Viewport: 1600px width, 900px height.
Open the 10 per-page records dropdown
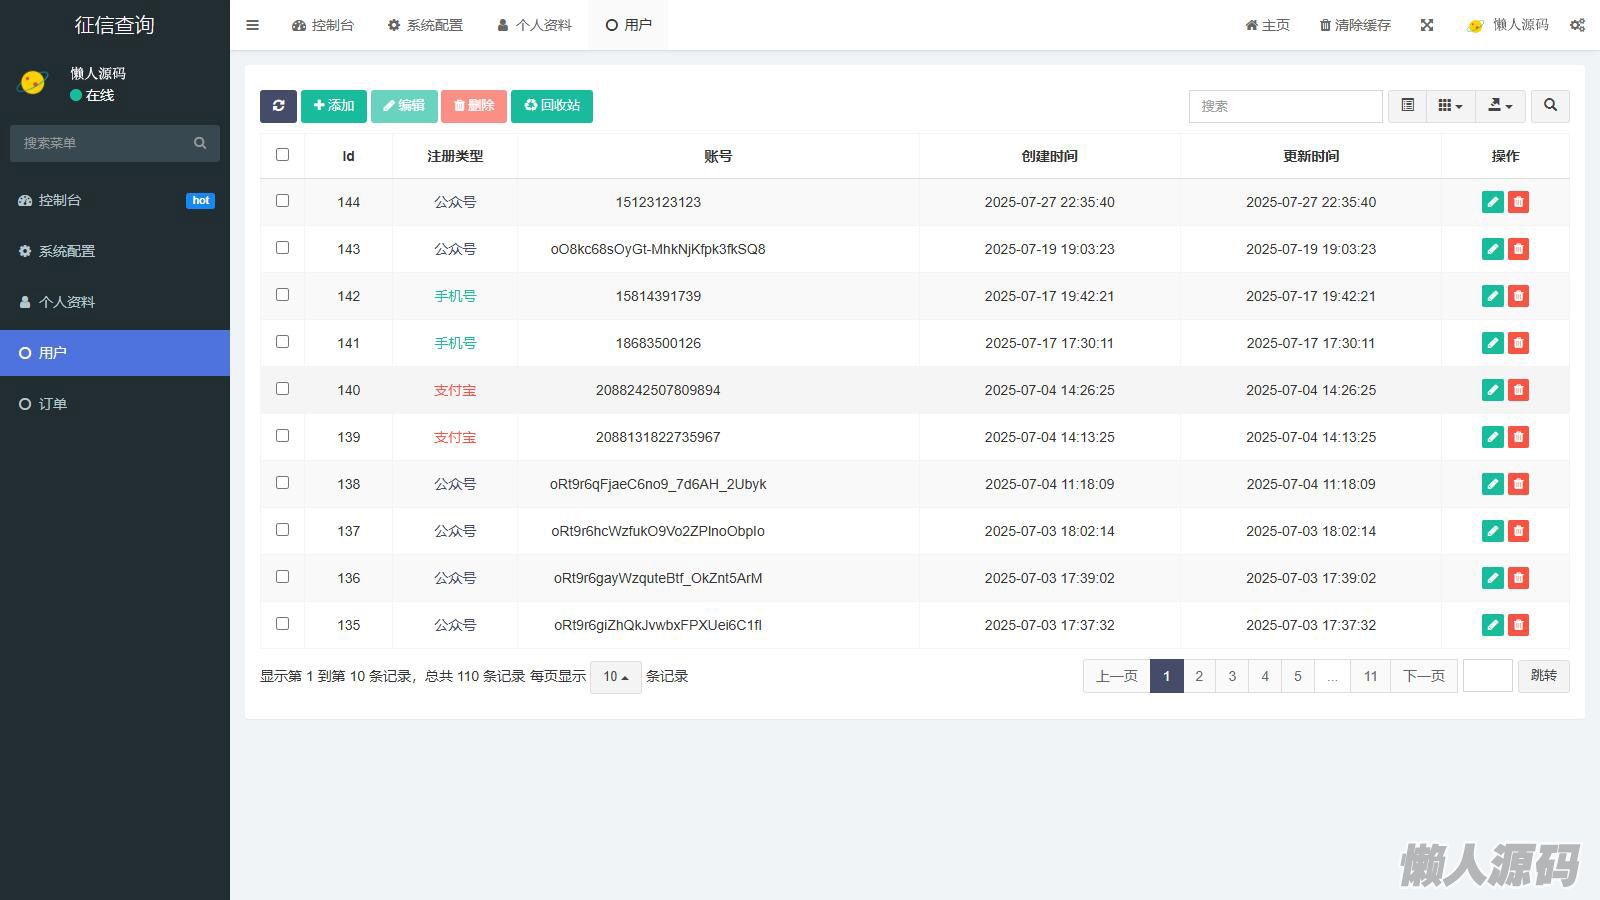click(615, 677)
